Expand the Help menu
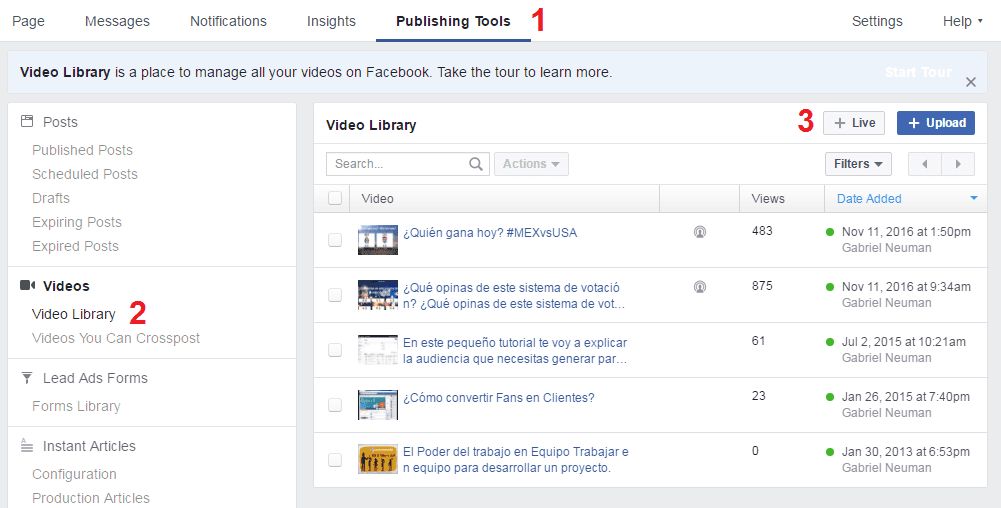The width and height of the screenshot is (1001, 508). click(962, 21)
